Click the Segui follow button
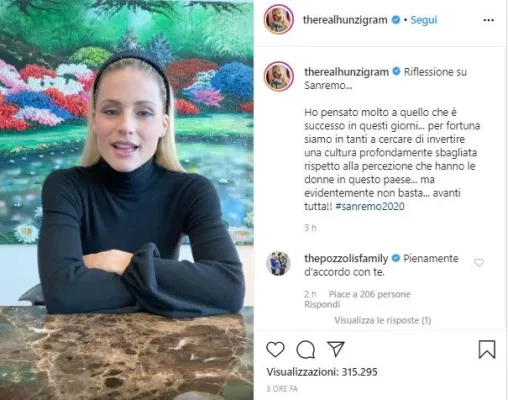The height and width of the screenshot is (400, 508). (x=424, y=20)
